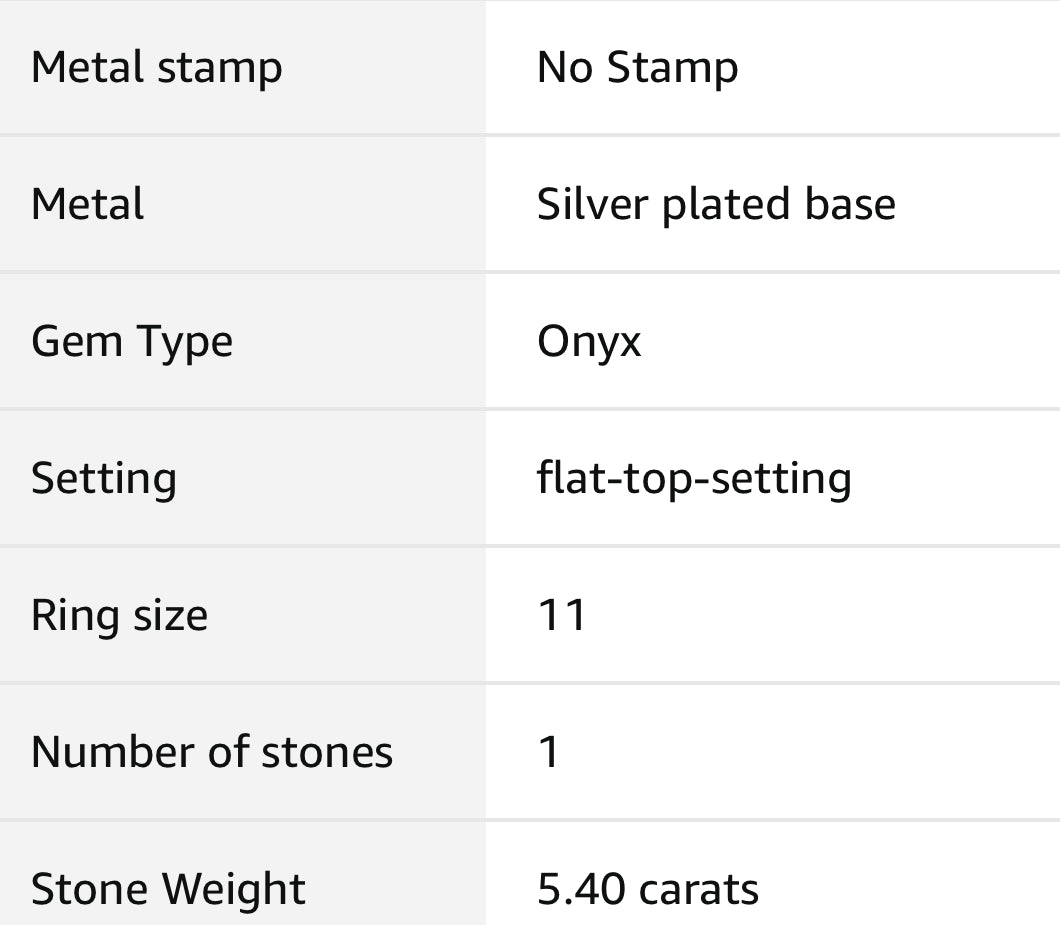Select the Onyx value
The width and height of the screenshot is (1060, 925).
[x=589, y=343]
